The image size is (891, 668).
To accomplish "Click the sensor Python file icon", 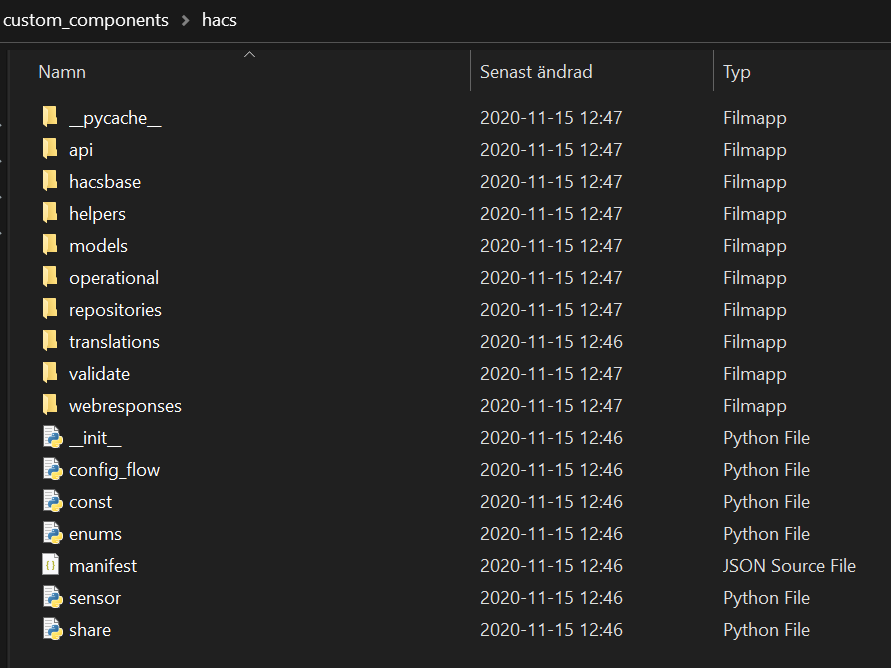I will pyautogui.click(x=52, y=597).
